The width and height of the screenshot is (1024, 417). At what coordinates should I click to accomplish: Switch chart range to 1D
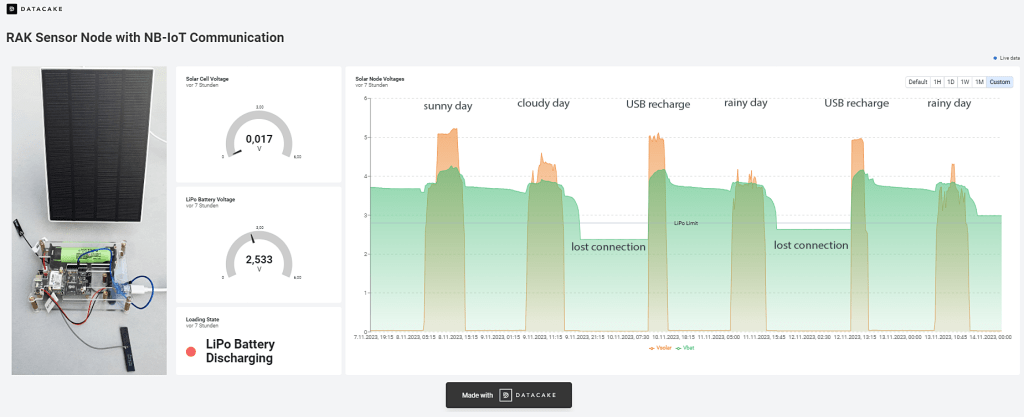click(950, 82)
